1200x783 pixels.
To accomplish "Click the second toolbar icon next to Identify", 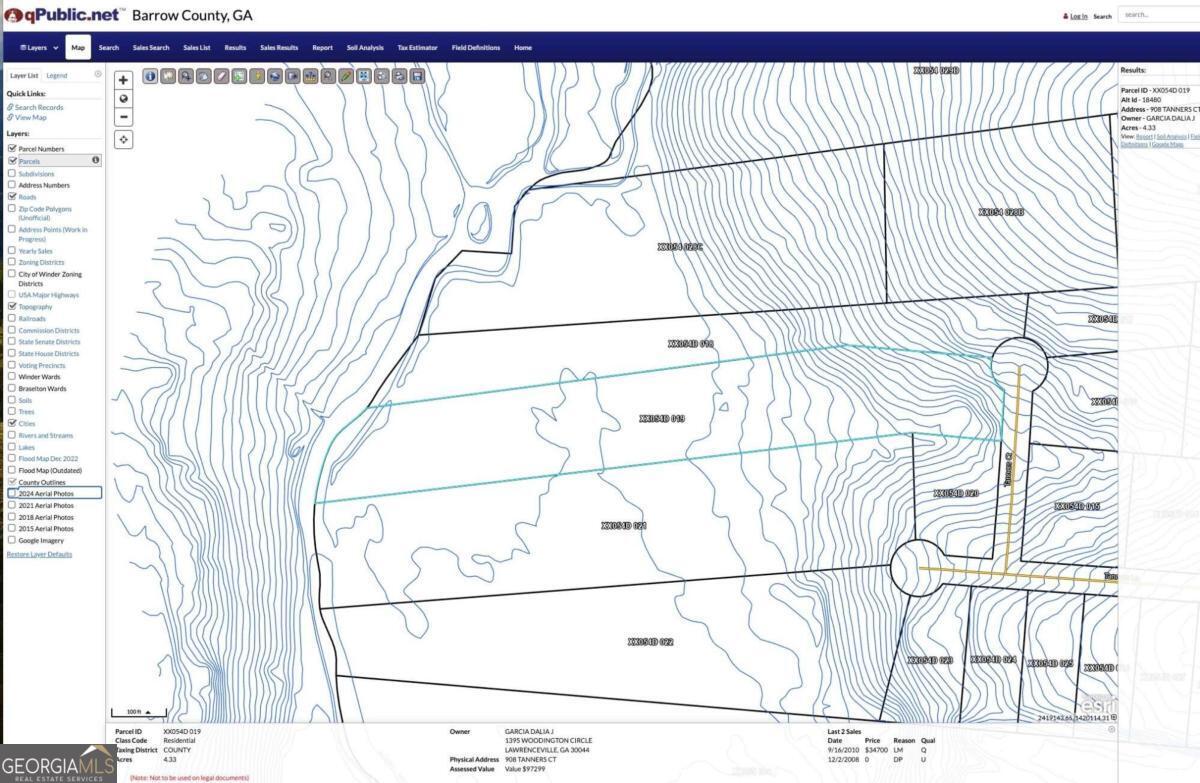I will (168, 75).
